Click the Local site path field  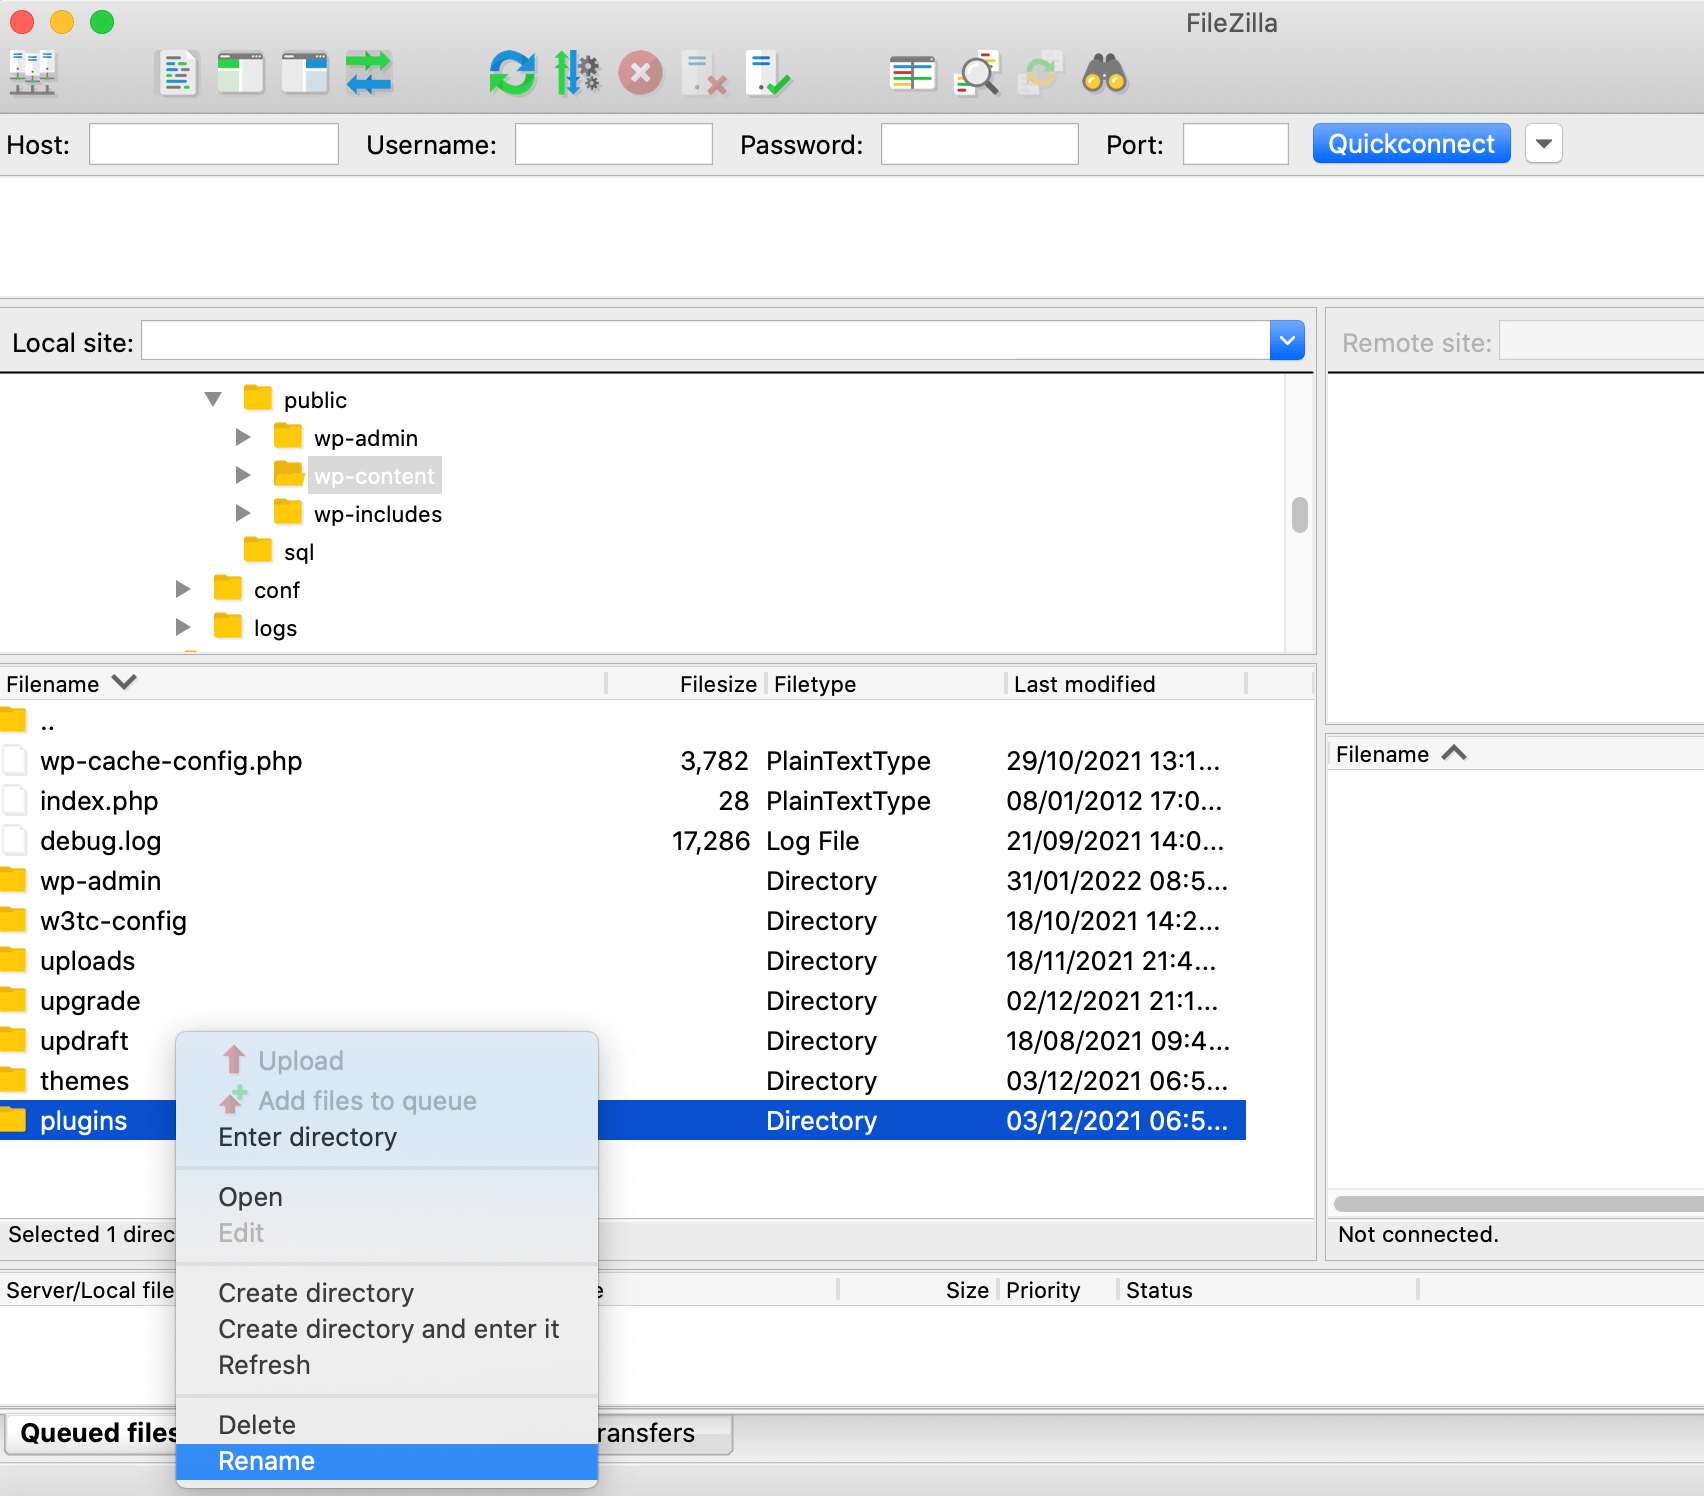(706, 341)
